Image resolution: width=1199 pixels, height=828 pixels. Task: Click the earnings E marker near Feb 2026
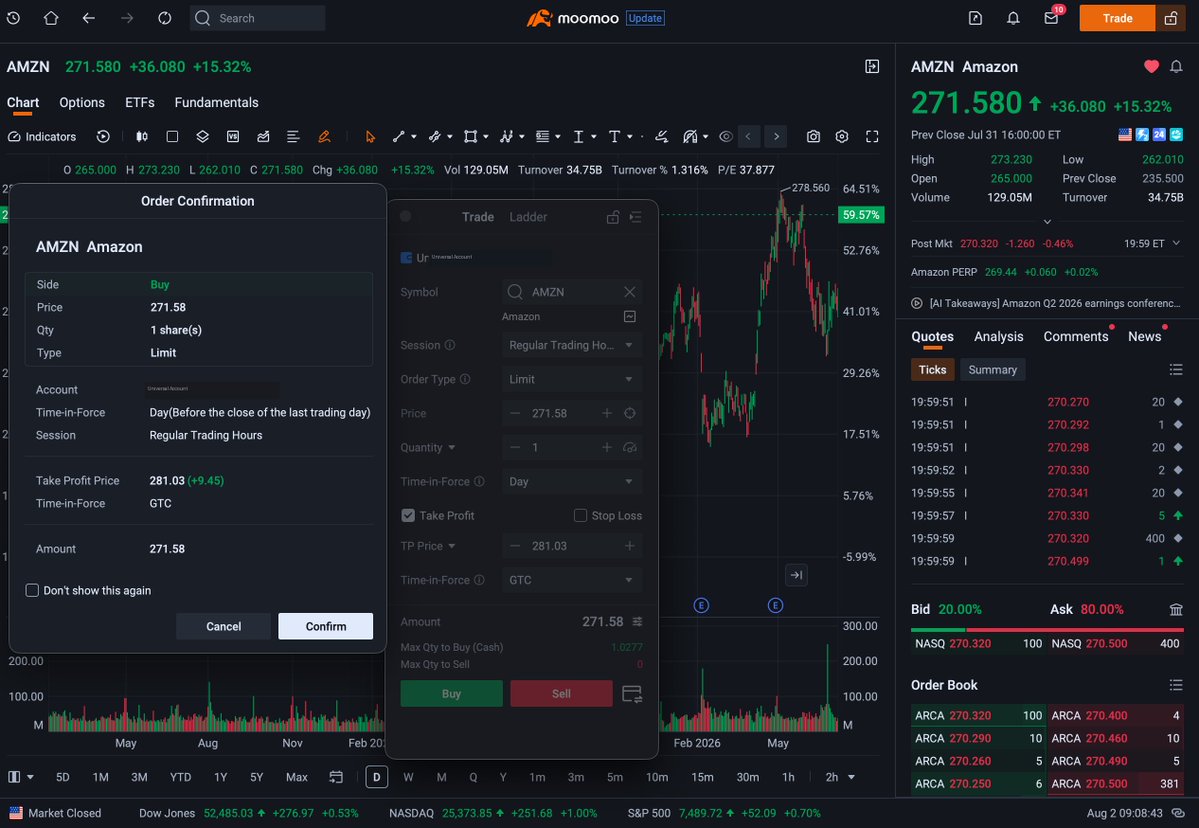click(701, 606)
